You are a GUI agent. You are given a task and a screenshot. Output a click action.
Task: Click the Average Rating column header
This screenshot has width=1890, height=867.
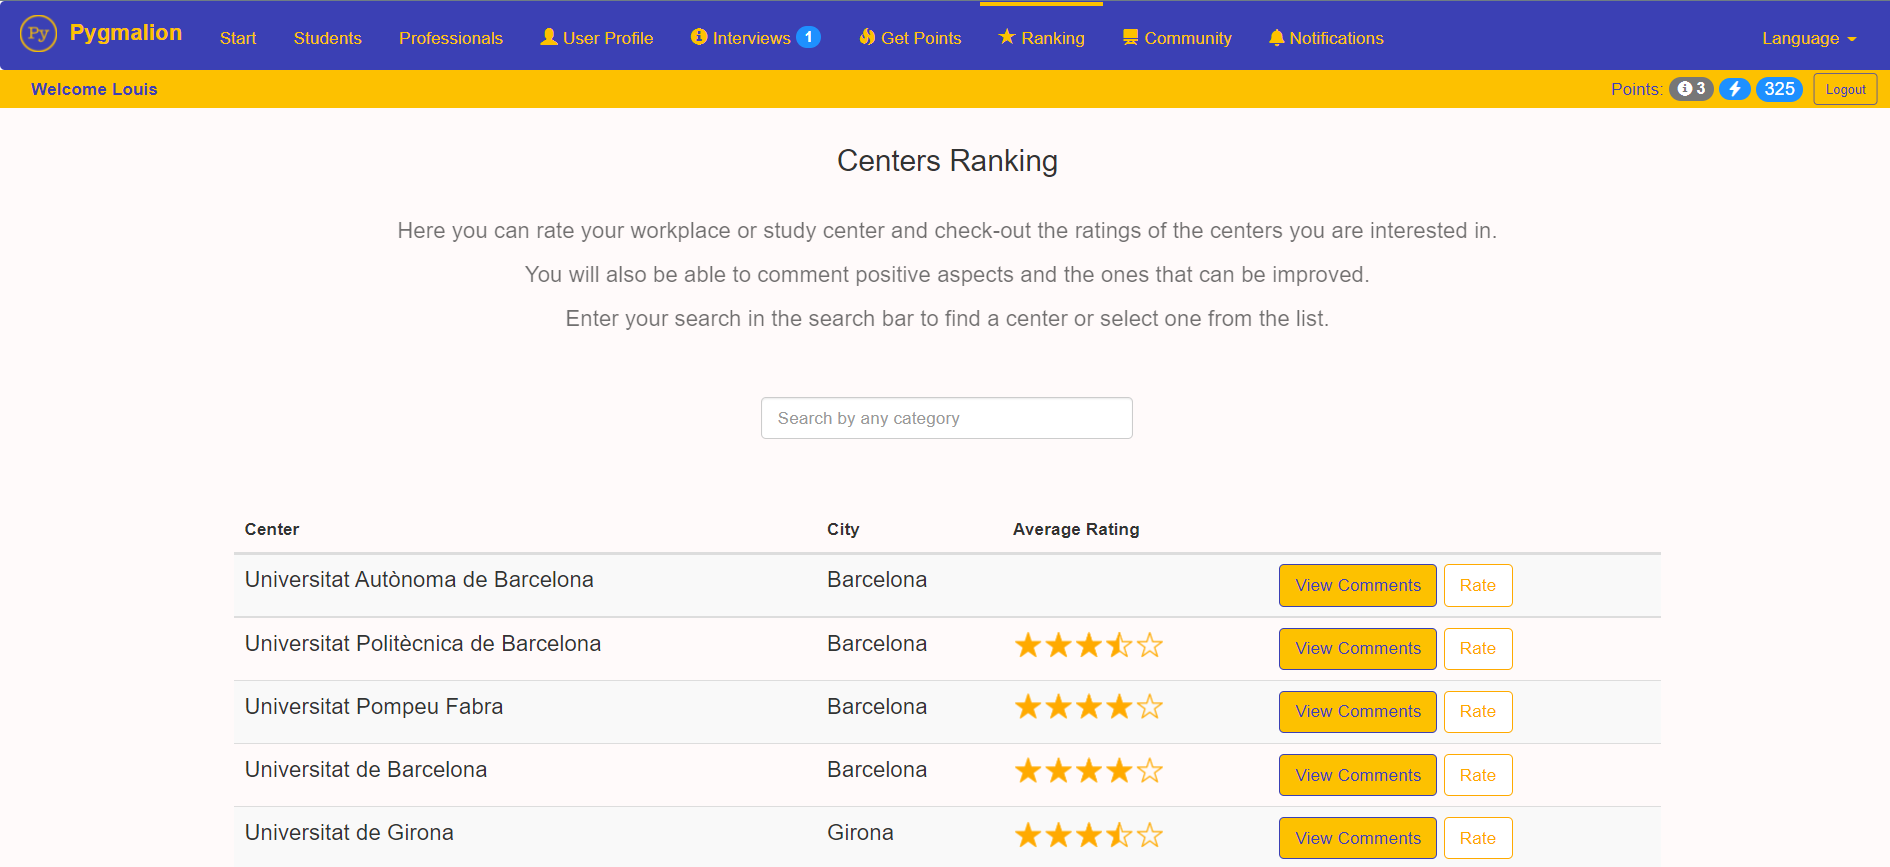(x=1076, y=529)
